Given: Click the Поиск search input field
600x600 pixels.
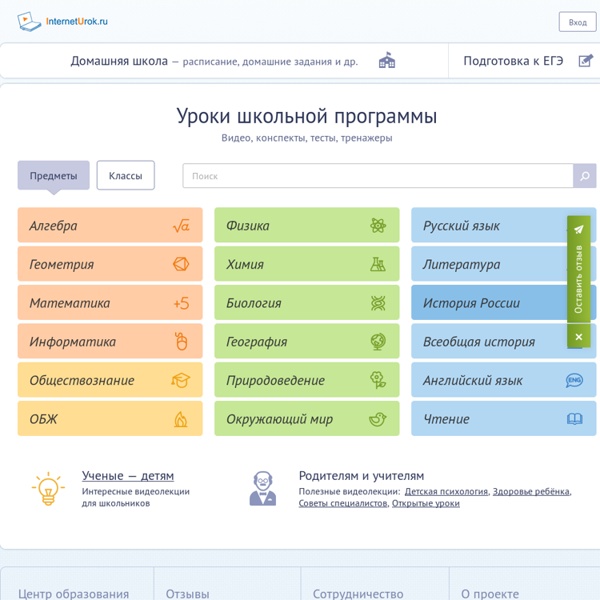Looking at the screenshot, I should tap(376, 176).
